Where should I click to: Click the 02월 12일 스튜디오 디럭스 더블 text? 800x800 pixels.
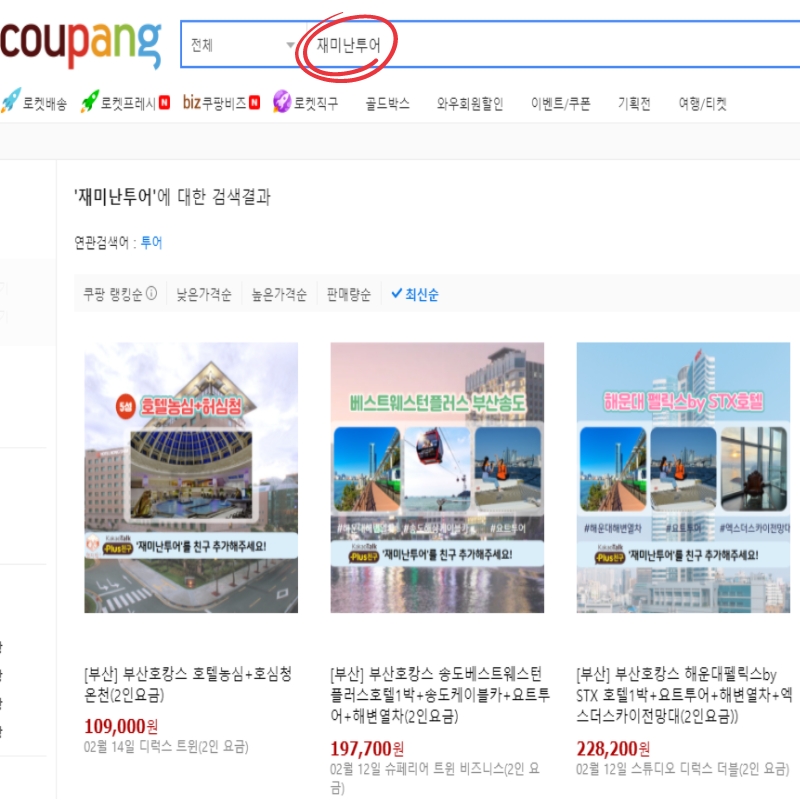pos(683,769)
